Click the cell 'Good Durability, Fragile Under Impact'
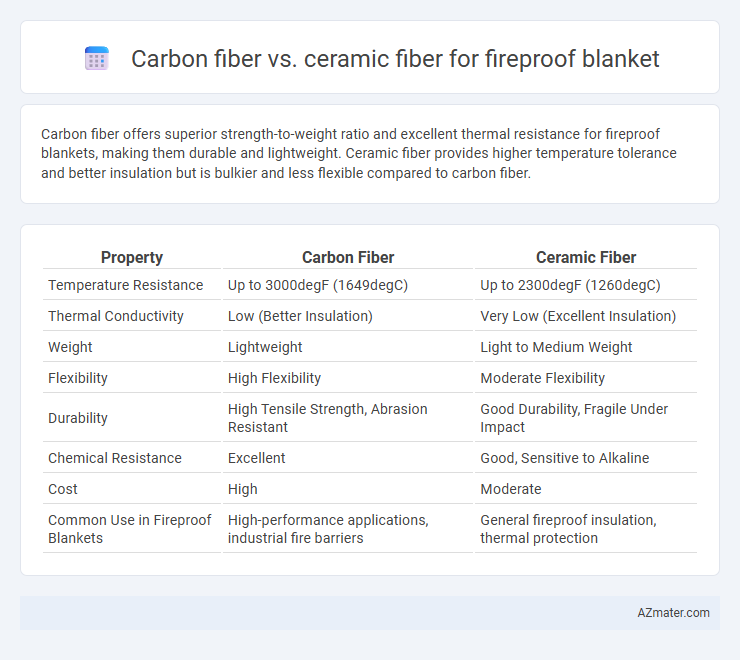 click(x=574, y=418)
